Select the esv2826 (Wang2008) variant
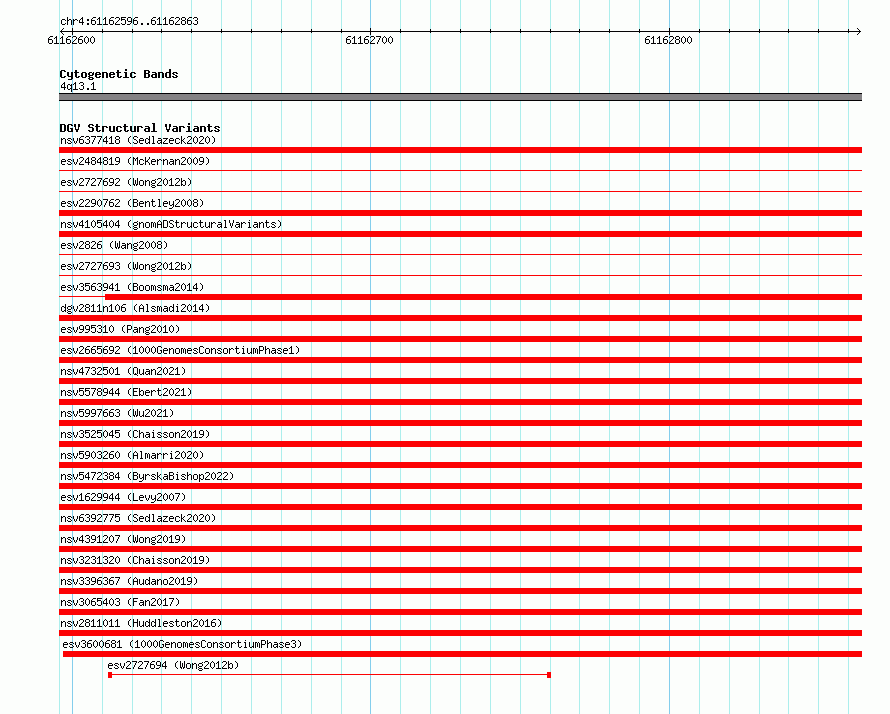This screenshot has width=890, height=714. click(114, 245)
